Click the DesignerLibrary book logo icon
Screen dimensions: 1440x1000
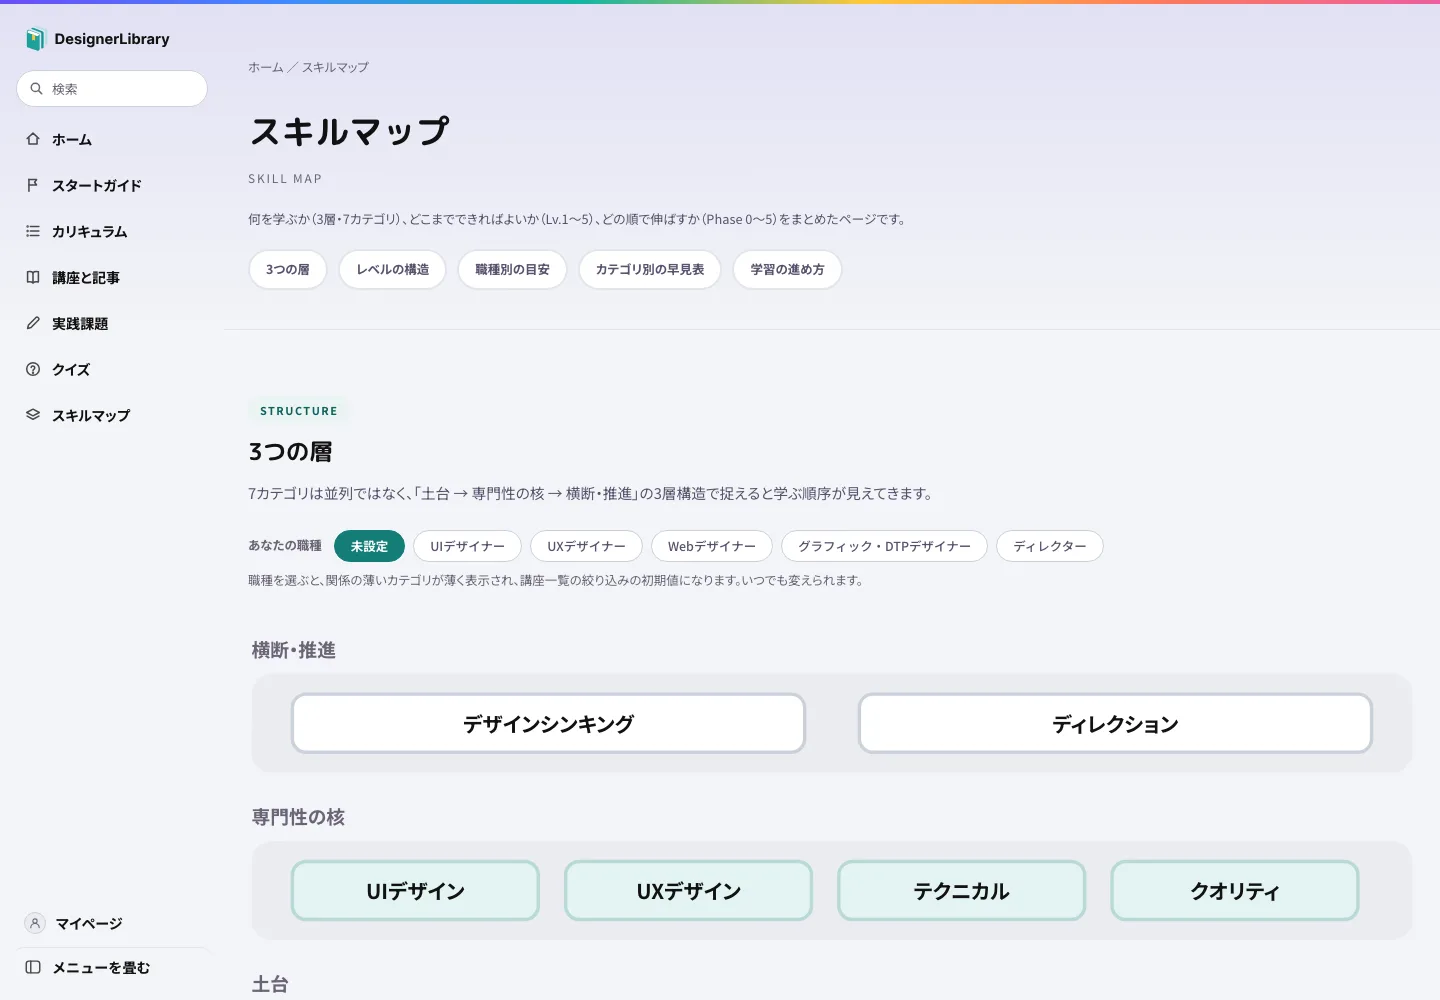pyautogui.click(x=35, y=39)
